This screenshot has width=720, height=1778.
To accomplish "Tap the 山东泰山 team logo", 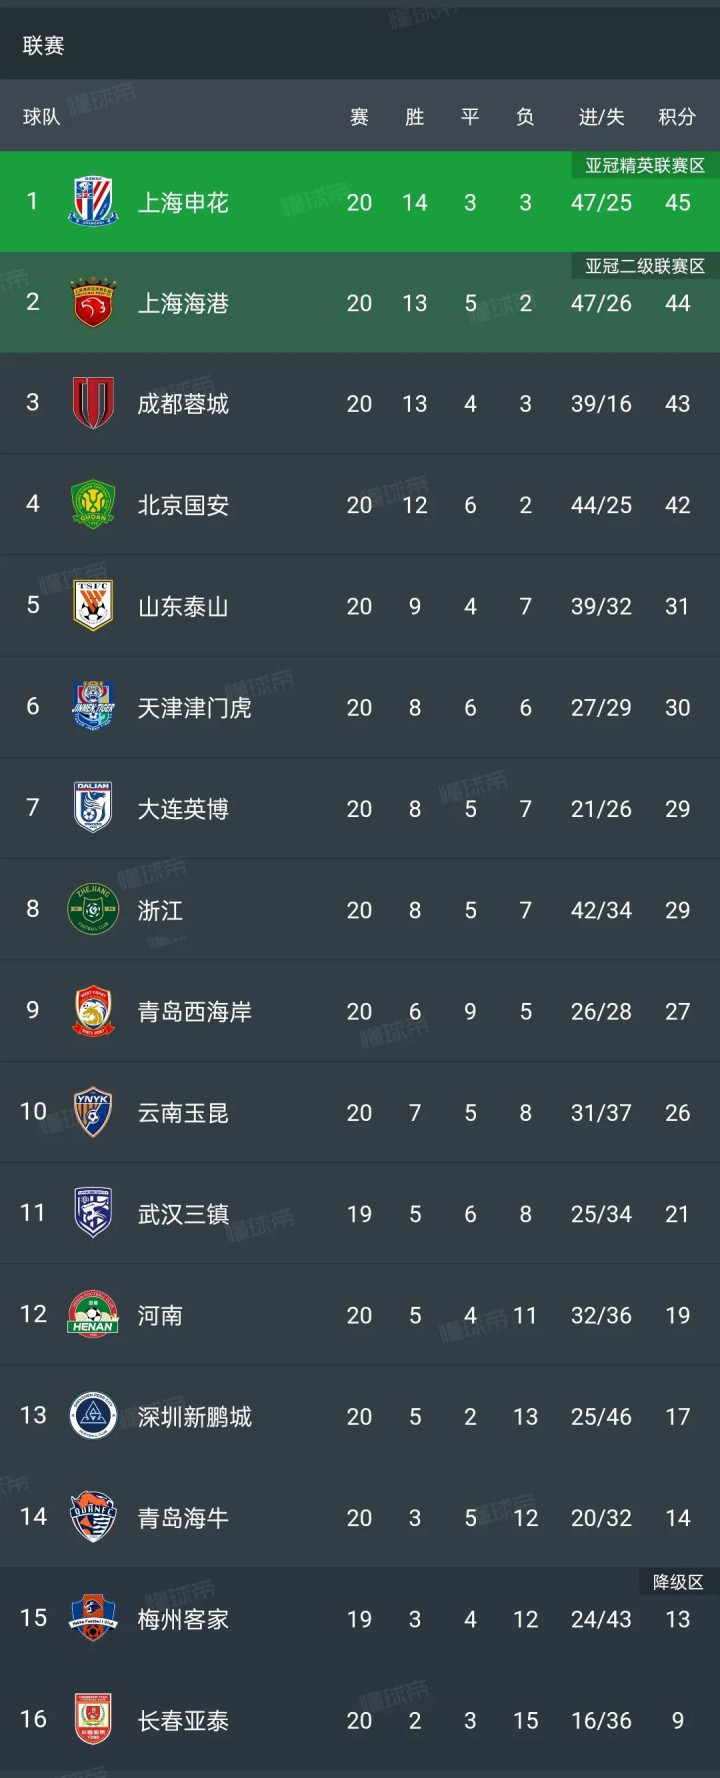I will pos(93,606).
